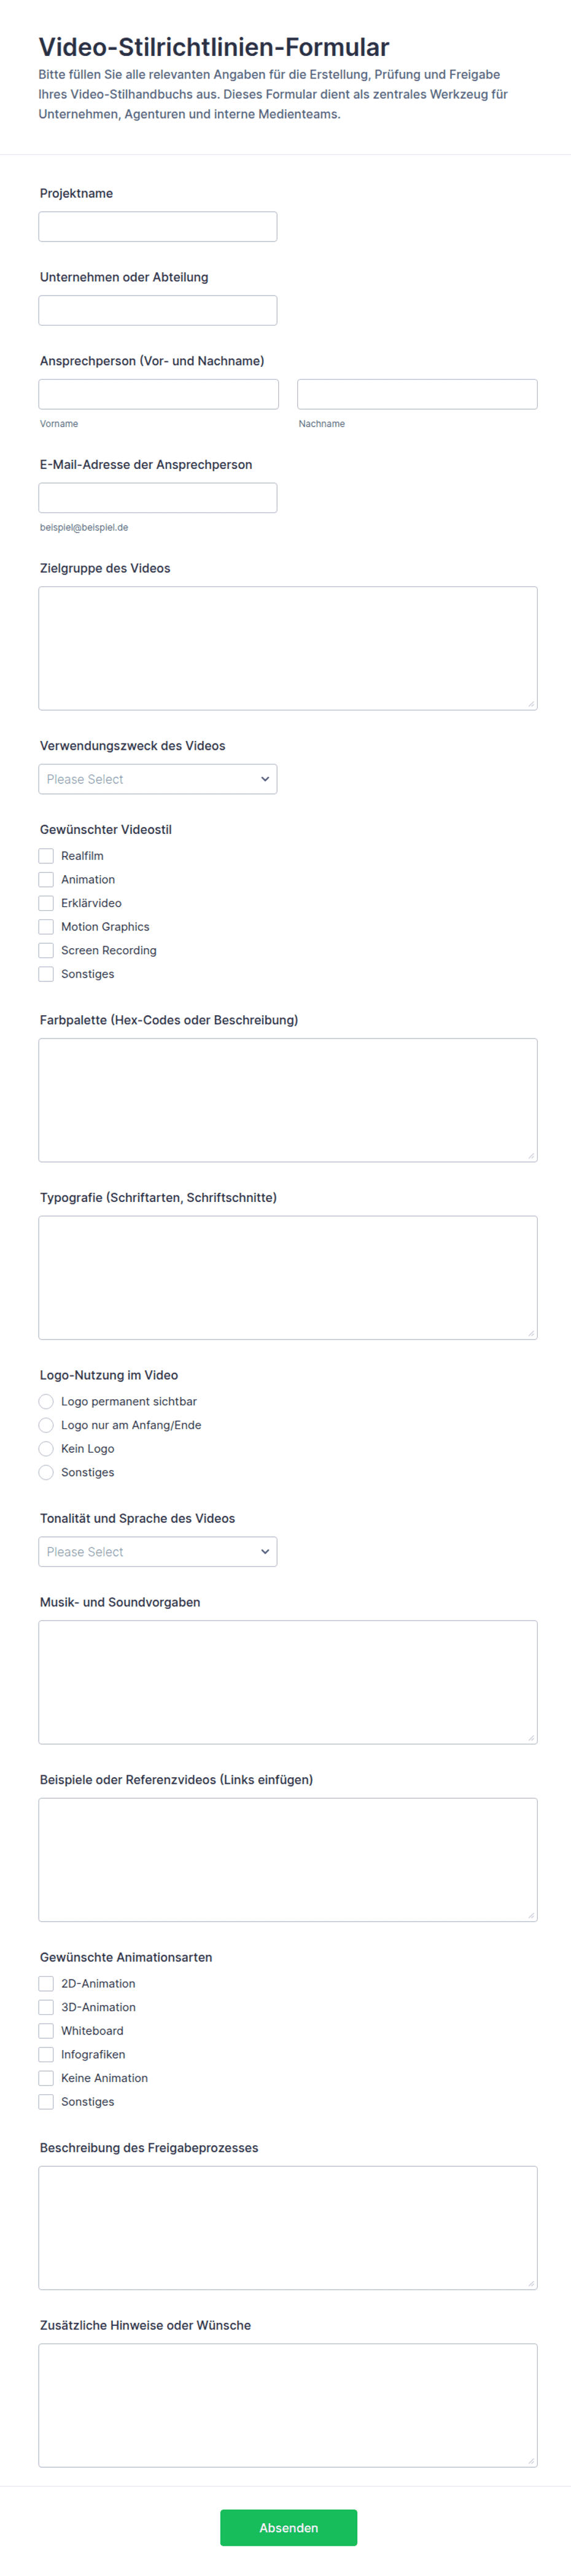The image size is (571, 2576).
Task: Click the Musik- und Soundvorgaben text area
Action: (x=288, y=1682)
